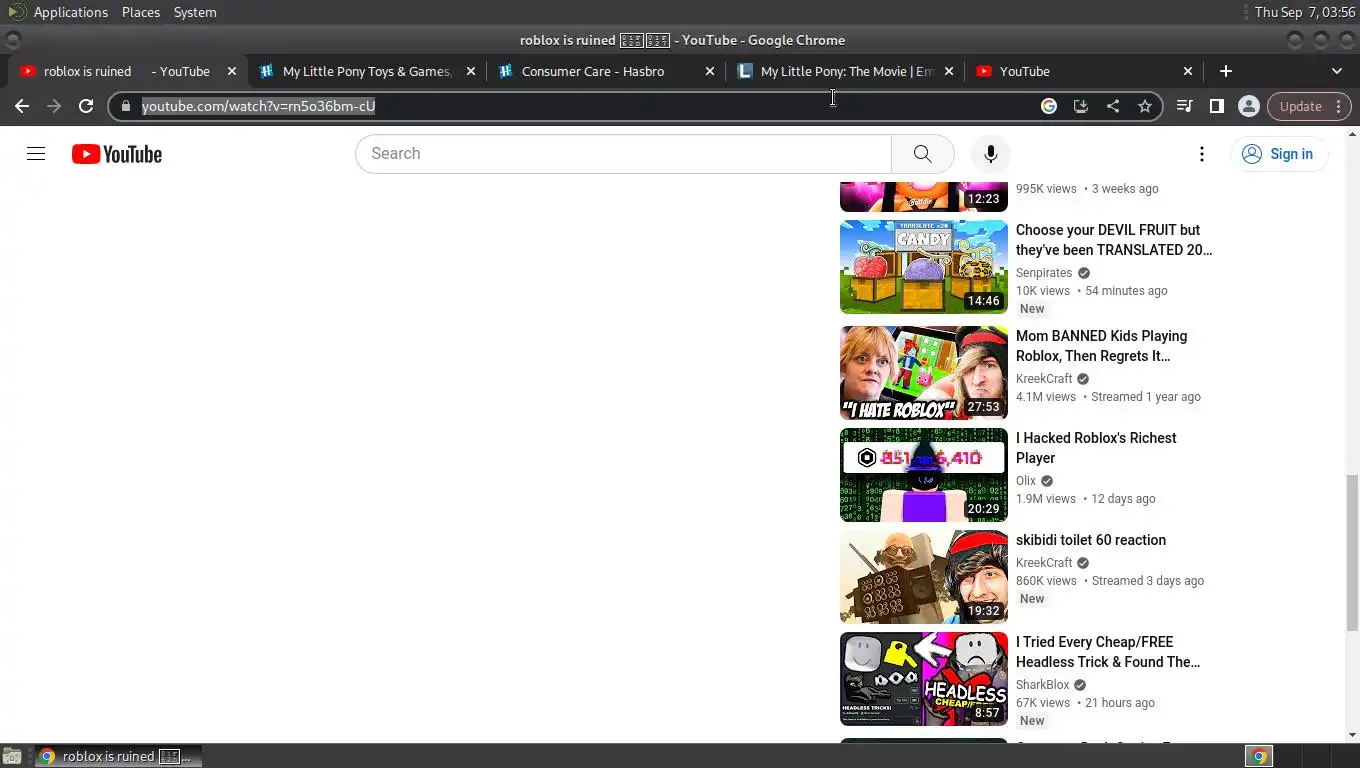Click the Google icon in address bar

click(1049, 106)
